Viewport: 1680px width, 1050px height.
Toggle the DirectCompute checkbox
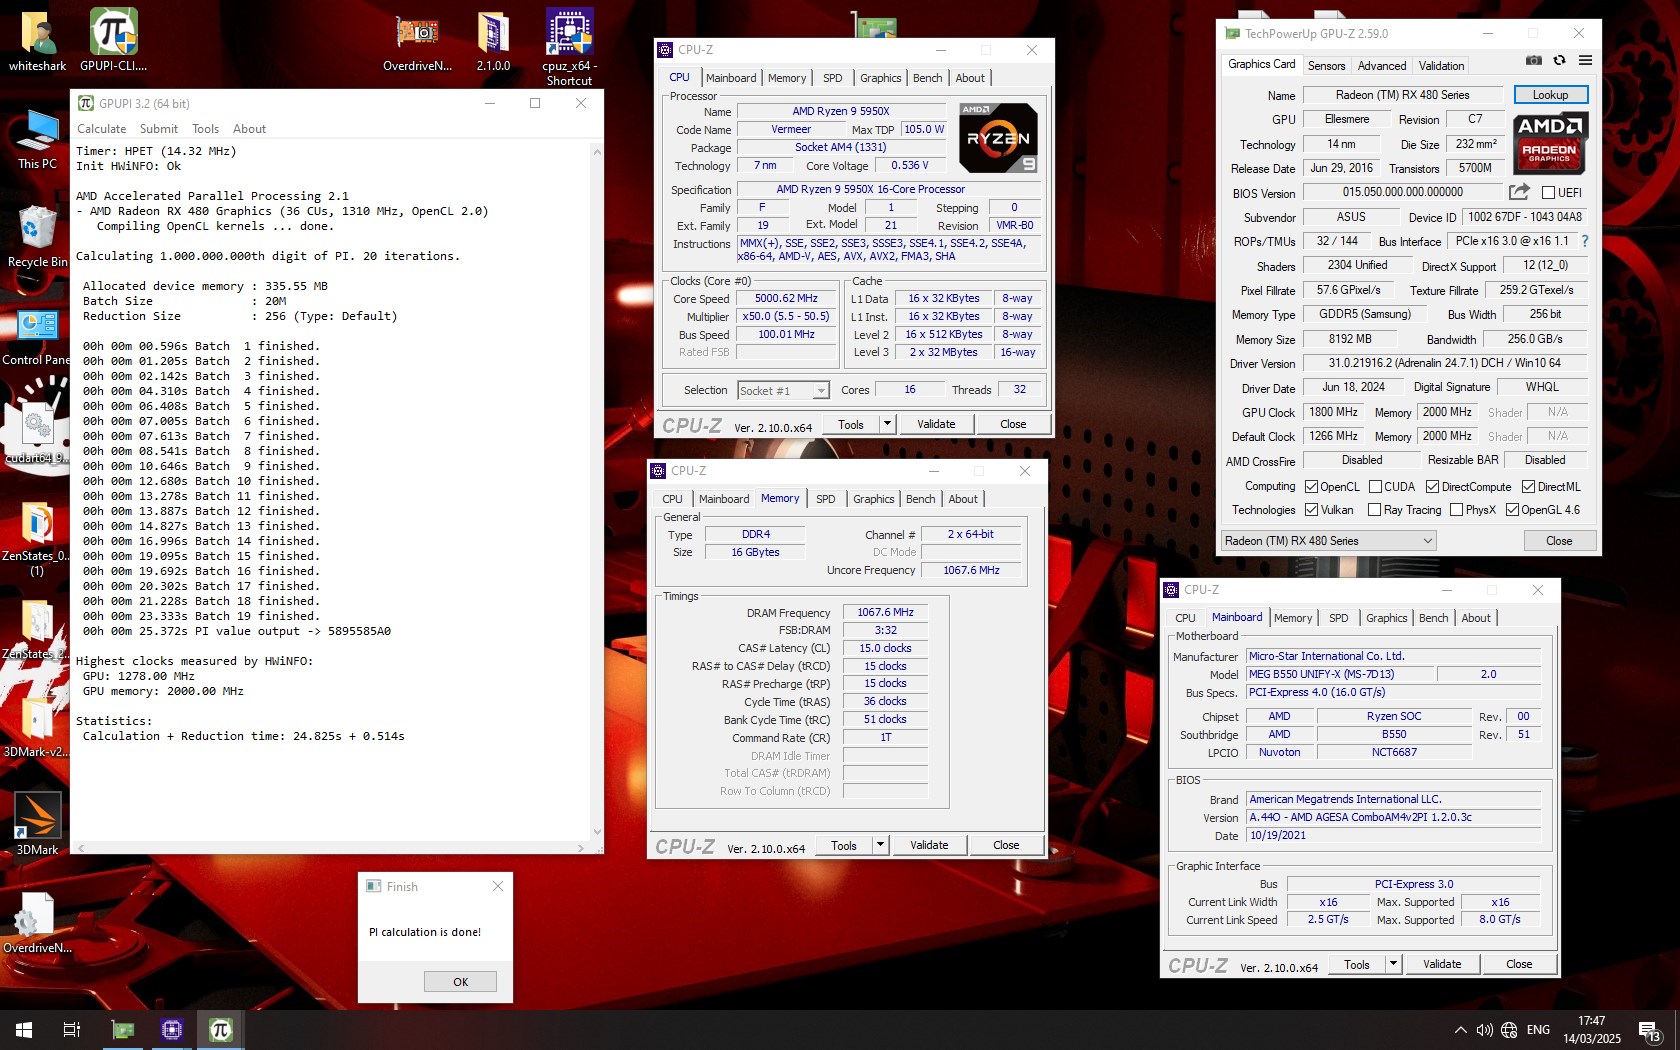tap(1432, 487)
